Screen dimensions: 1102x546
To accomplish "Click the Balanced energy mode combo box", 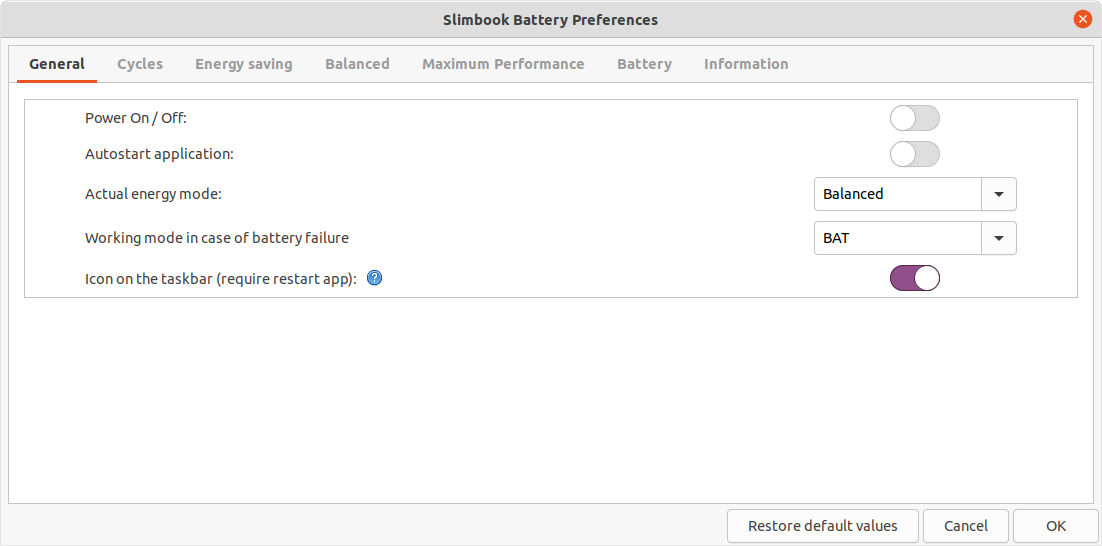I will (897, 194).
